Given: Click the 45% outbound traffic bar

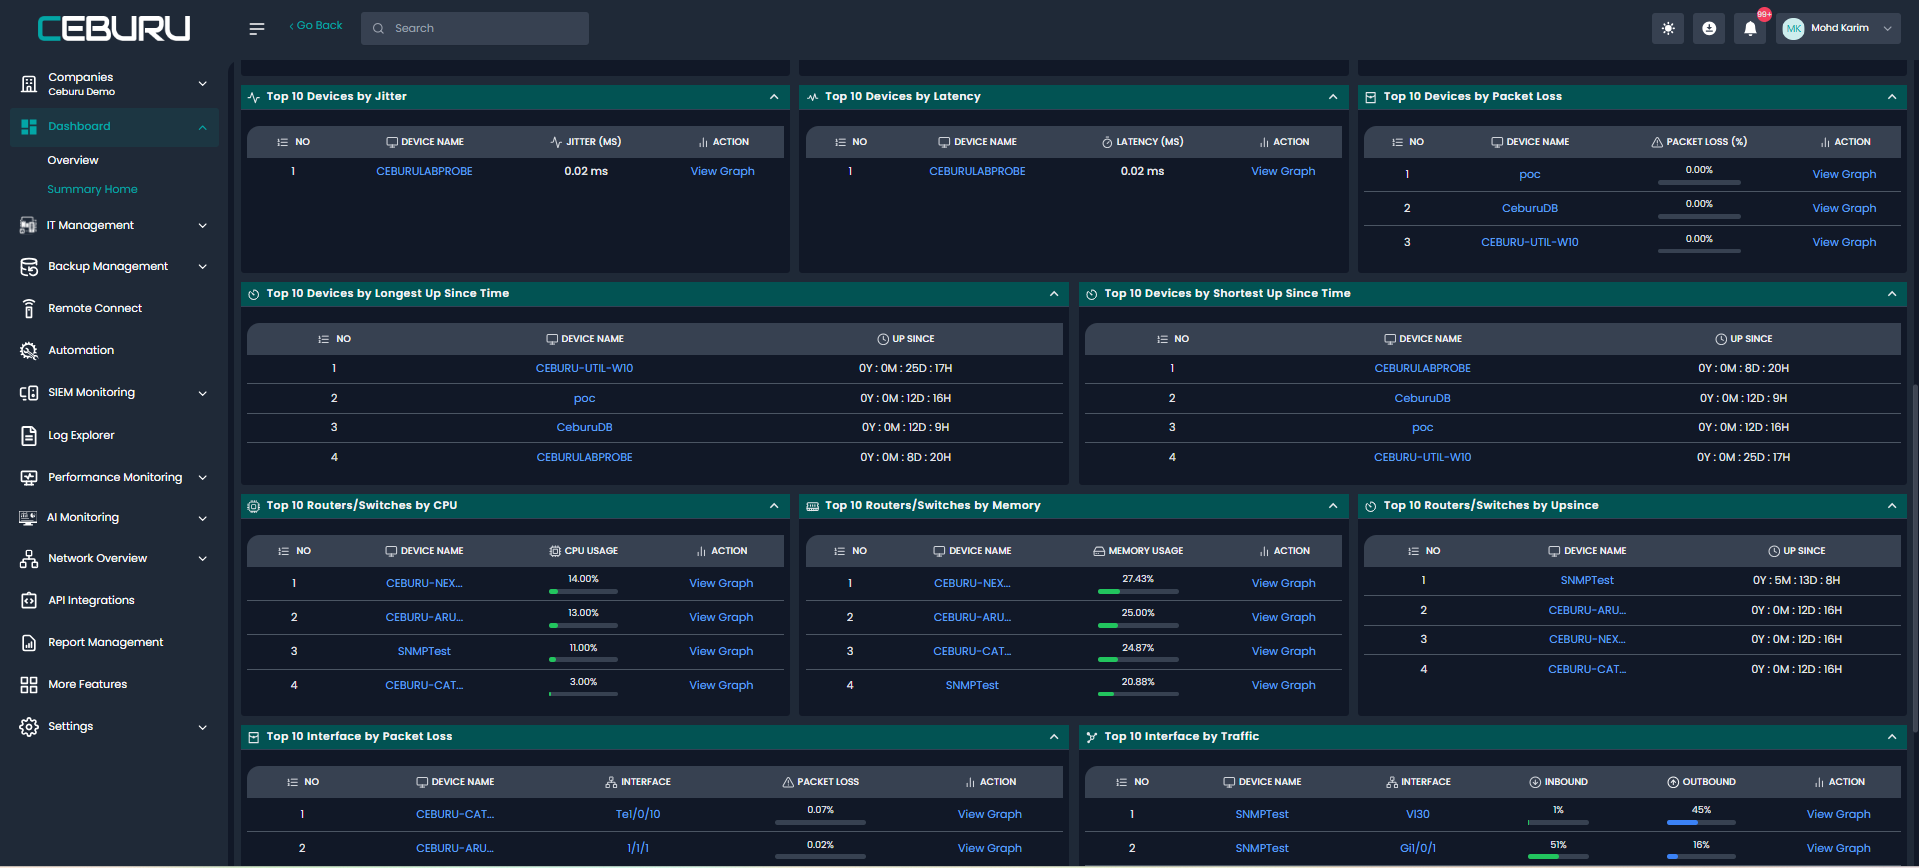Looking at the screenshot, I should point(1701,823).
